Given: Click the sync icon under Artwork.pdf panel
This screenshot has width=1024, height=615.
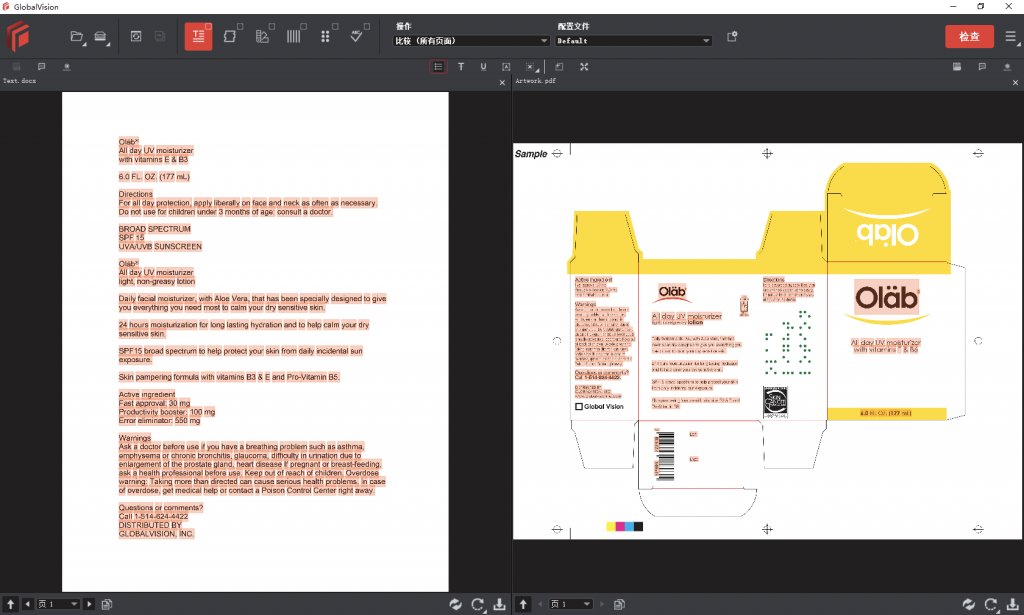Looking at the screenshot, I should coord(968,605).
